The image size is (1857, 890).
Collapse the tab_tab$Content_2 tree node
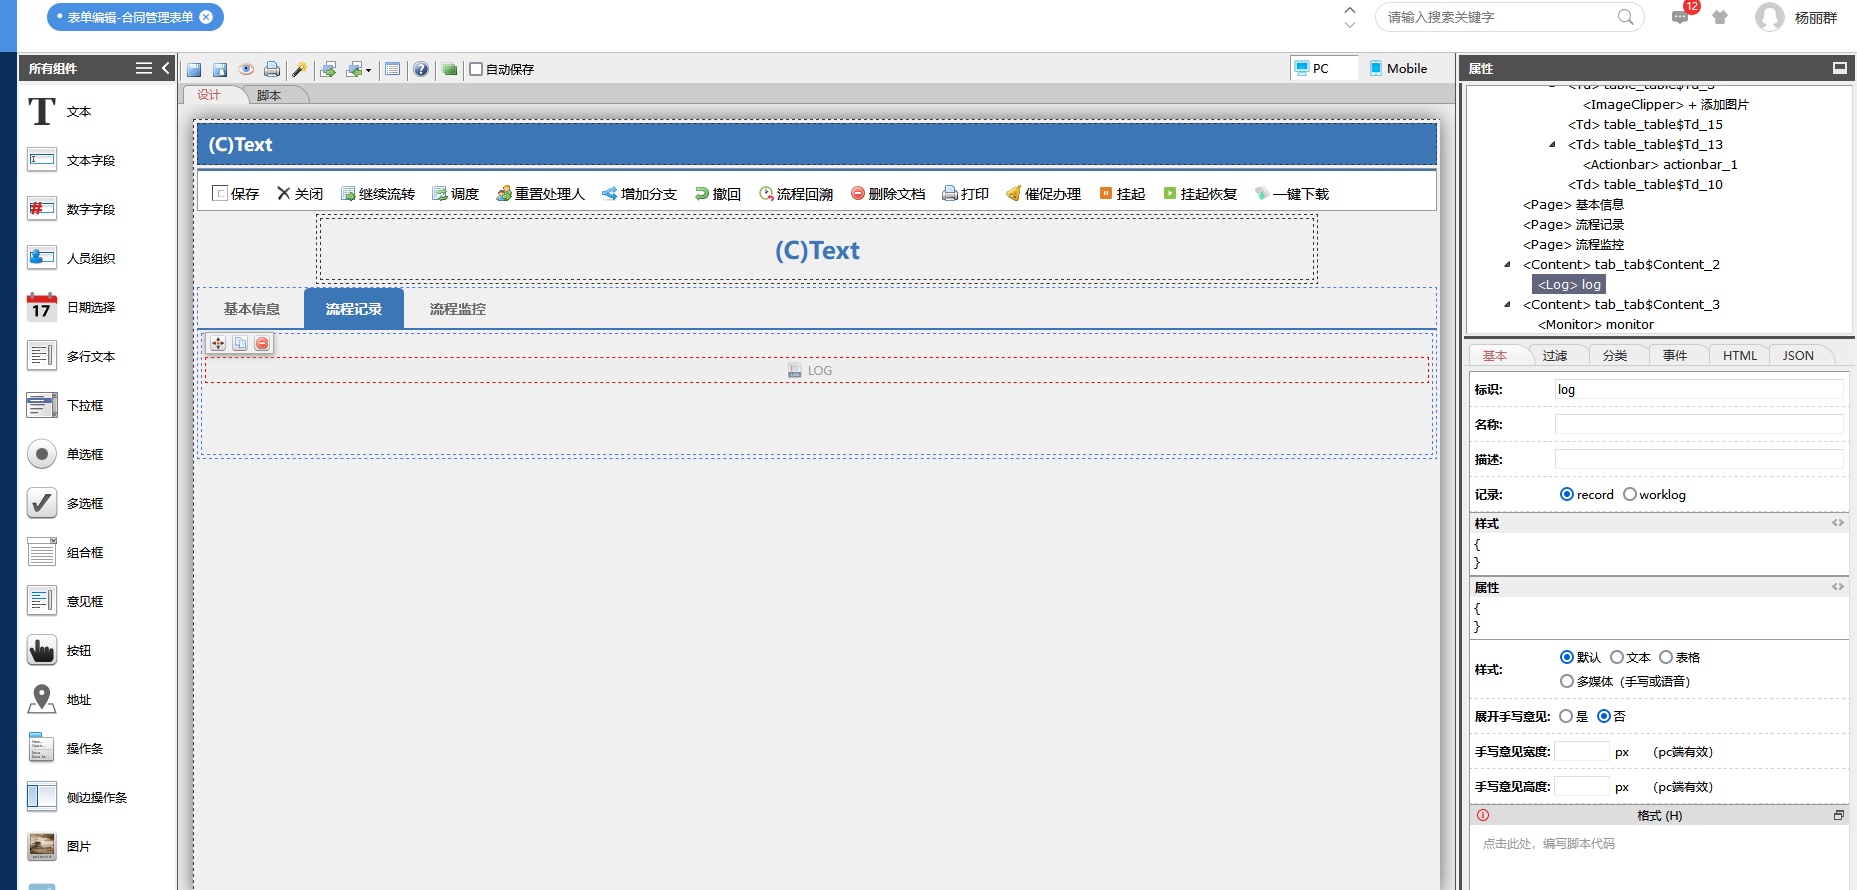1508,265
